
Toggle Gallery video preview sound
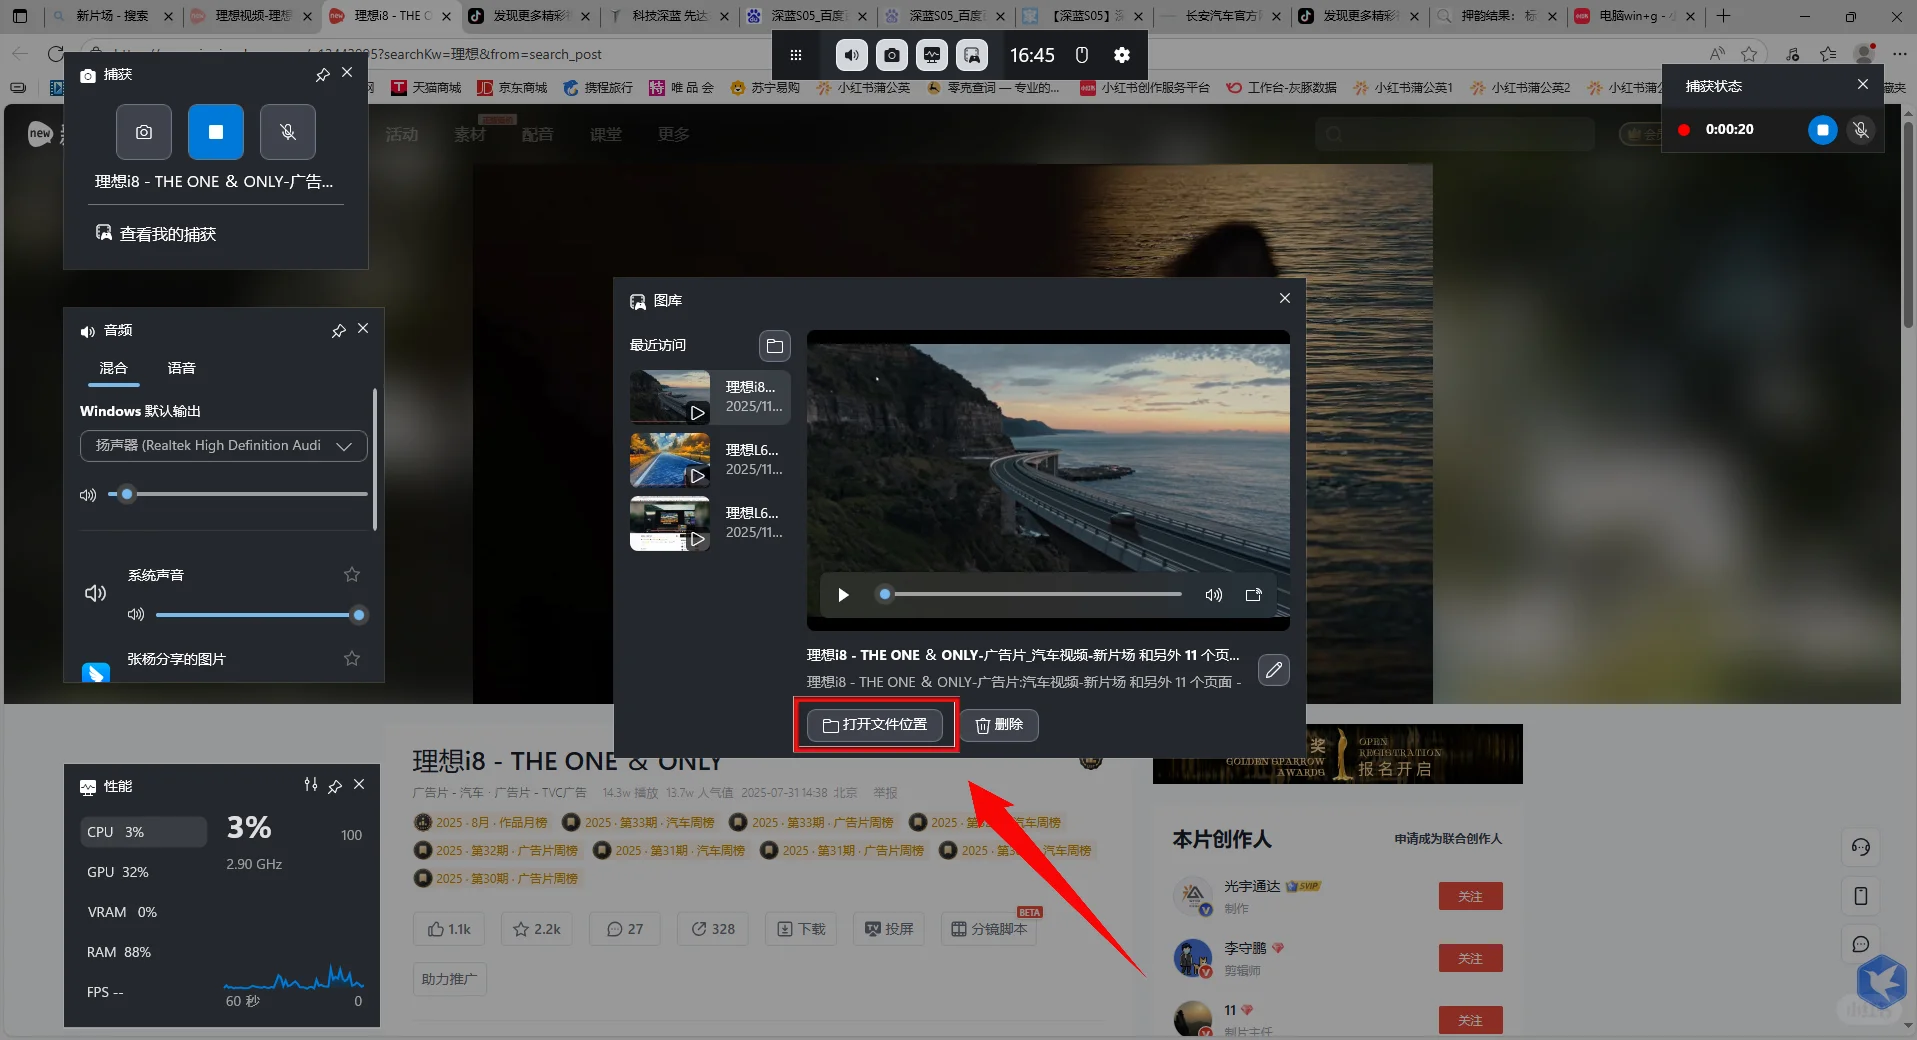[1214, 595]
